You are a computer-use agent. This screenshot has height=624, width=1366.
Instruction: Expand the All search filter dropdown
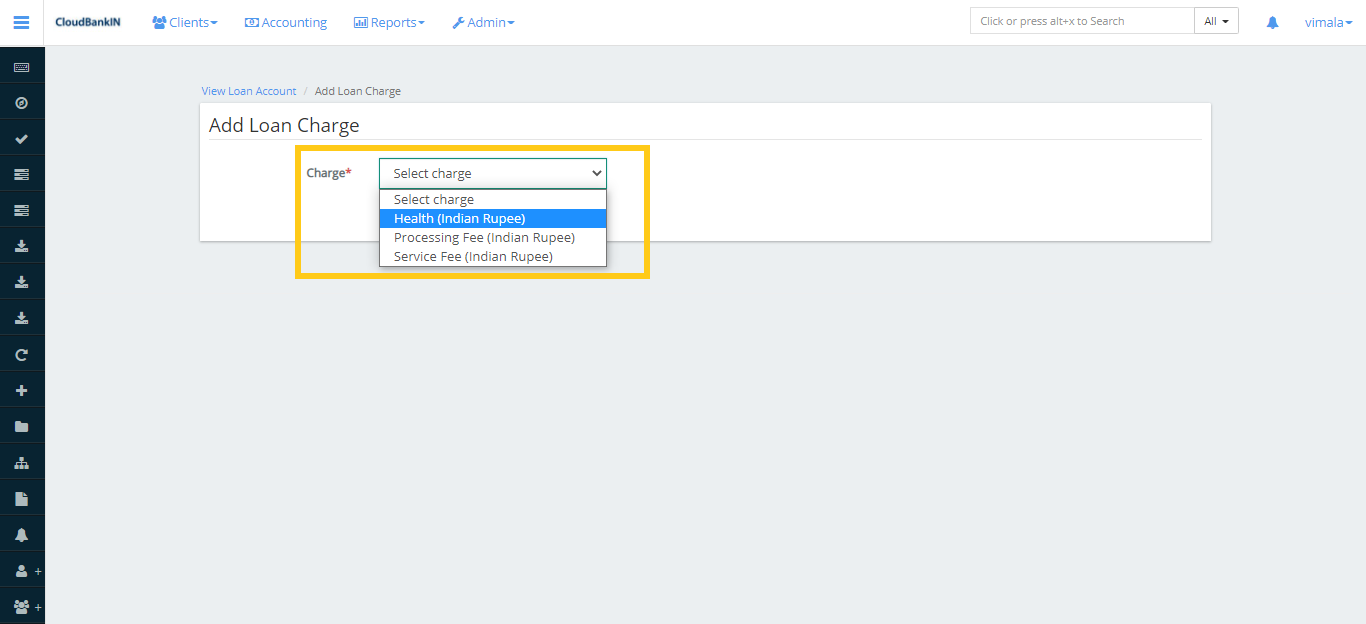pos(1216,21)
